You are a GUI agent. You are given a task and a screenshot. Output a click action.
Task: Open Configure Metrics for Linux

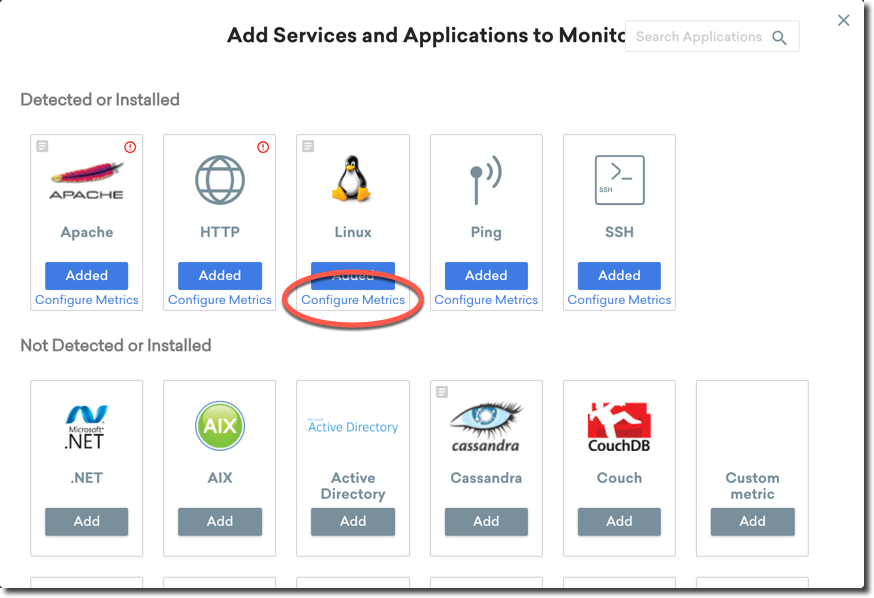(353, 300)
